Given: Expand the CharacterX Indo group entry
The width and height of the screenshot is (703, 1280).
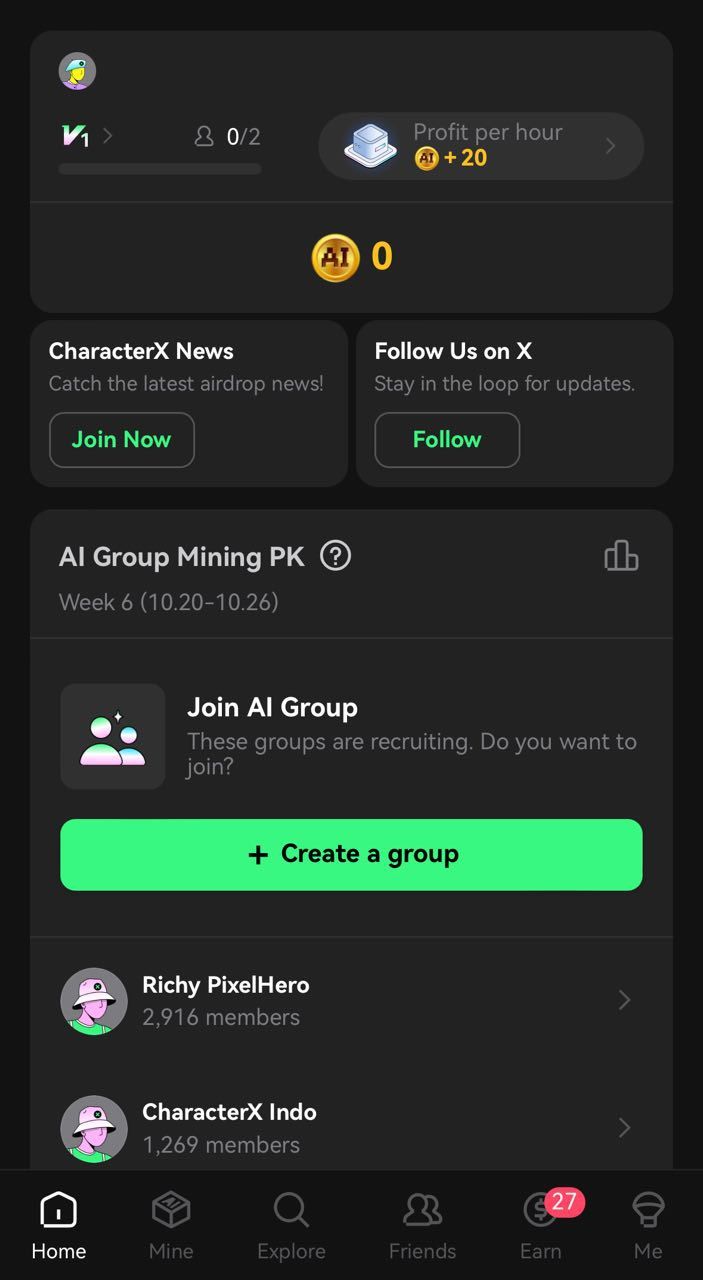Looking at the screenshot, I should (x=350, y=1128).
